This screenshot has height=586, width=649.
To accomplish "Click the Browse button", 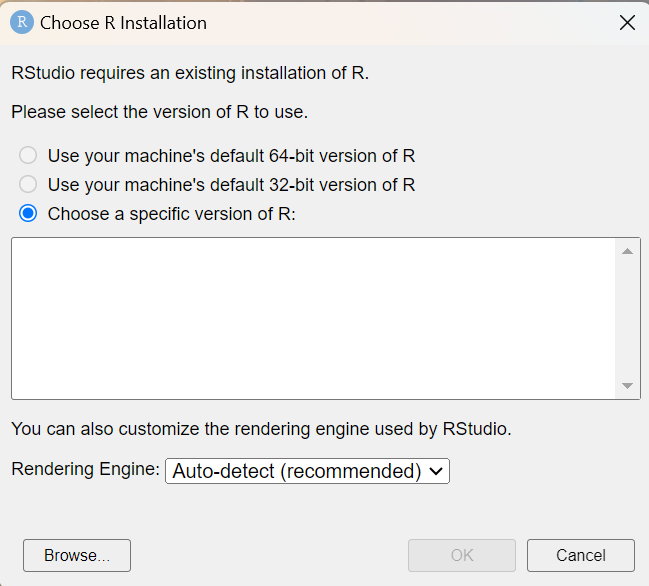I will click(77, 555).
